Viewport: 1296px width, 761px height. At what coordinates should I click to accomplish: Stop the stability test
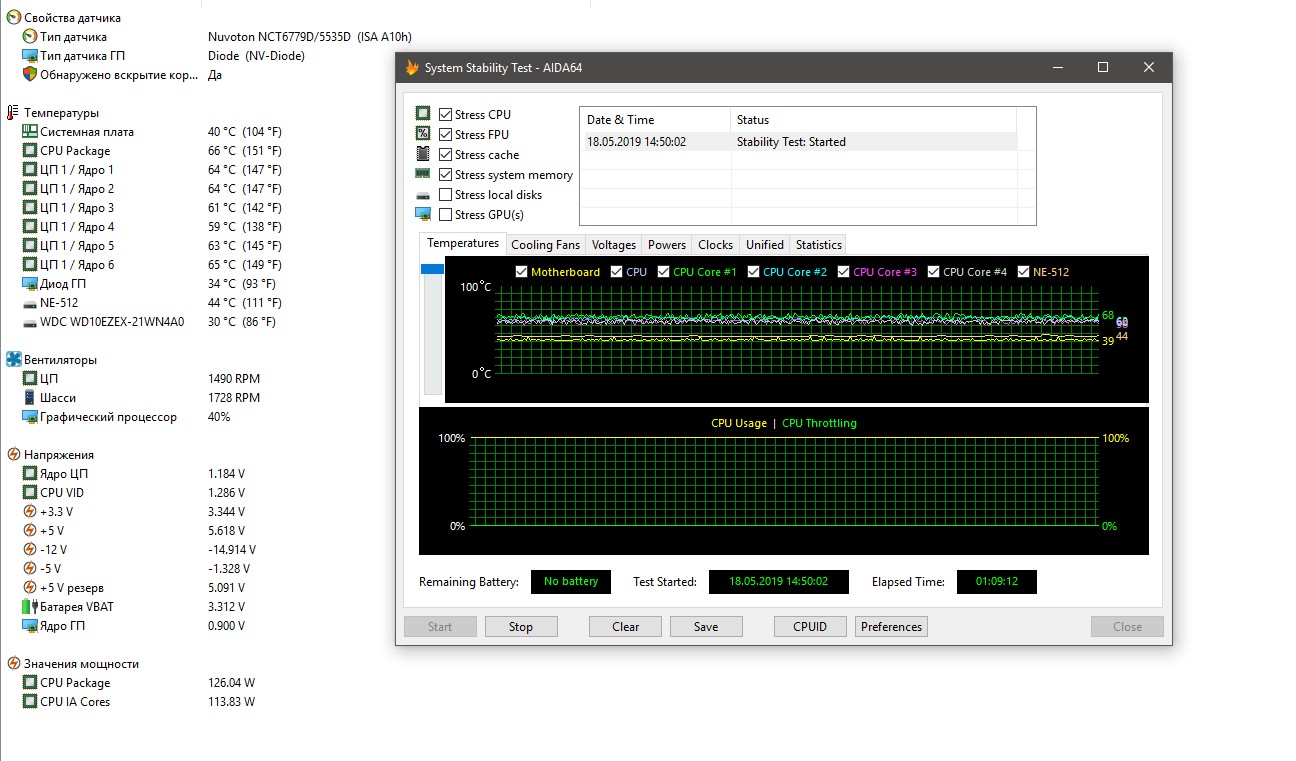coord(521,627)
